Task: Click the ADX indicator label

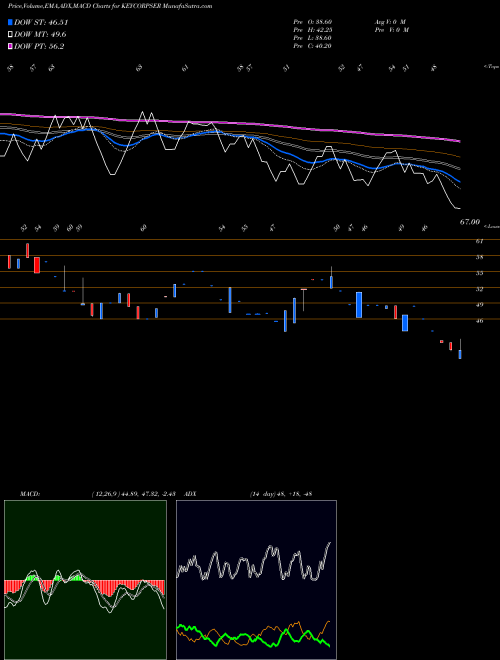Action: point(190,494)
